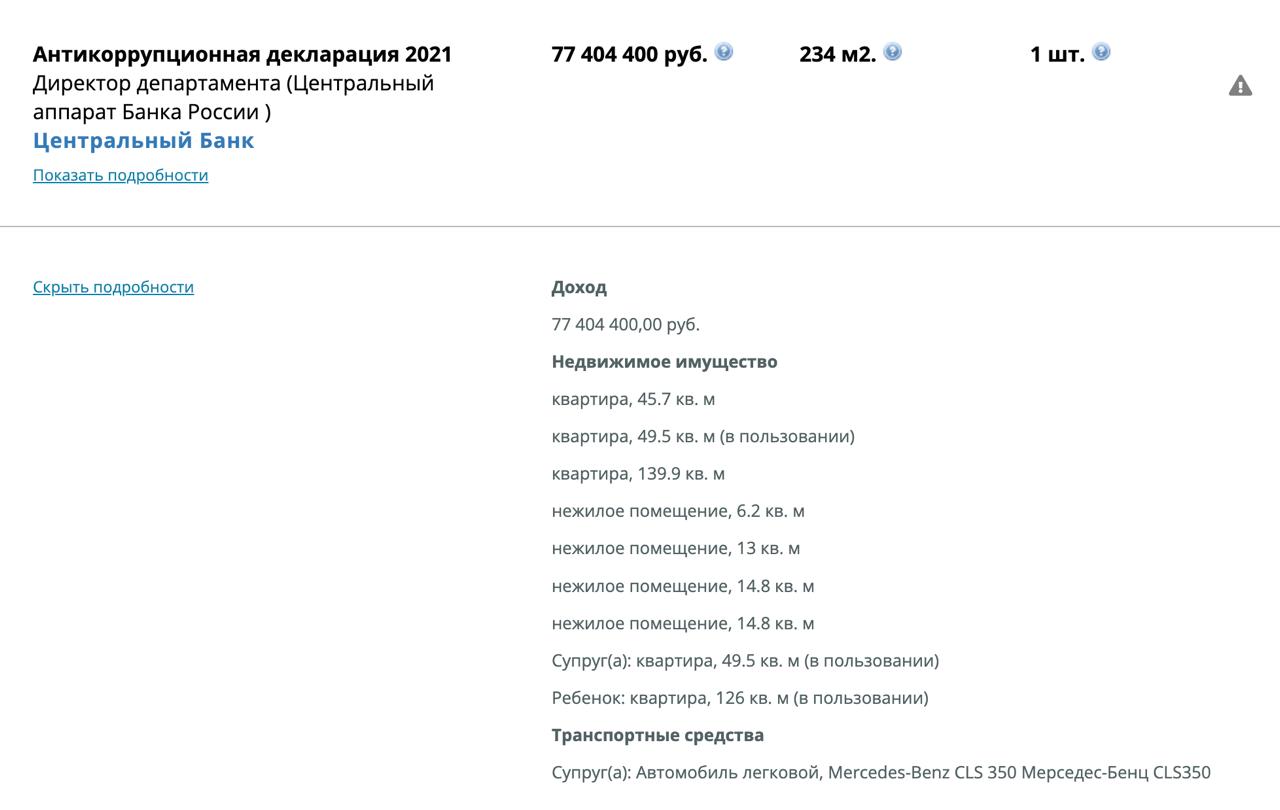Click the Mercedes-Benz CLS 350 vehicle entry

coord(881,772)
